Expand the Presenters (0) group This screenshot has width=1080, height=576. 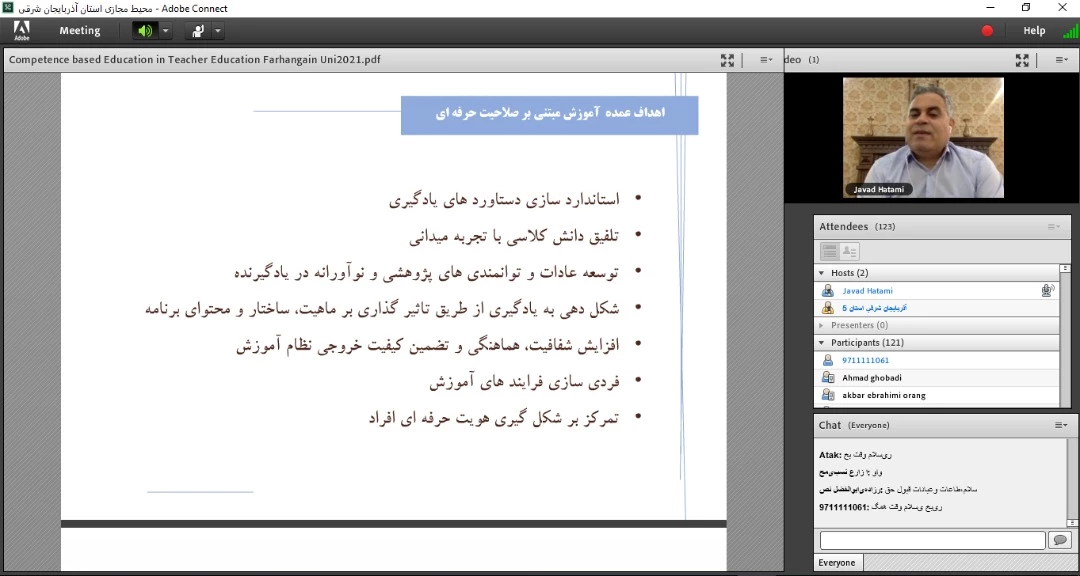tap(822, 325)
